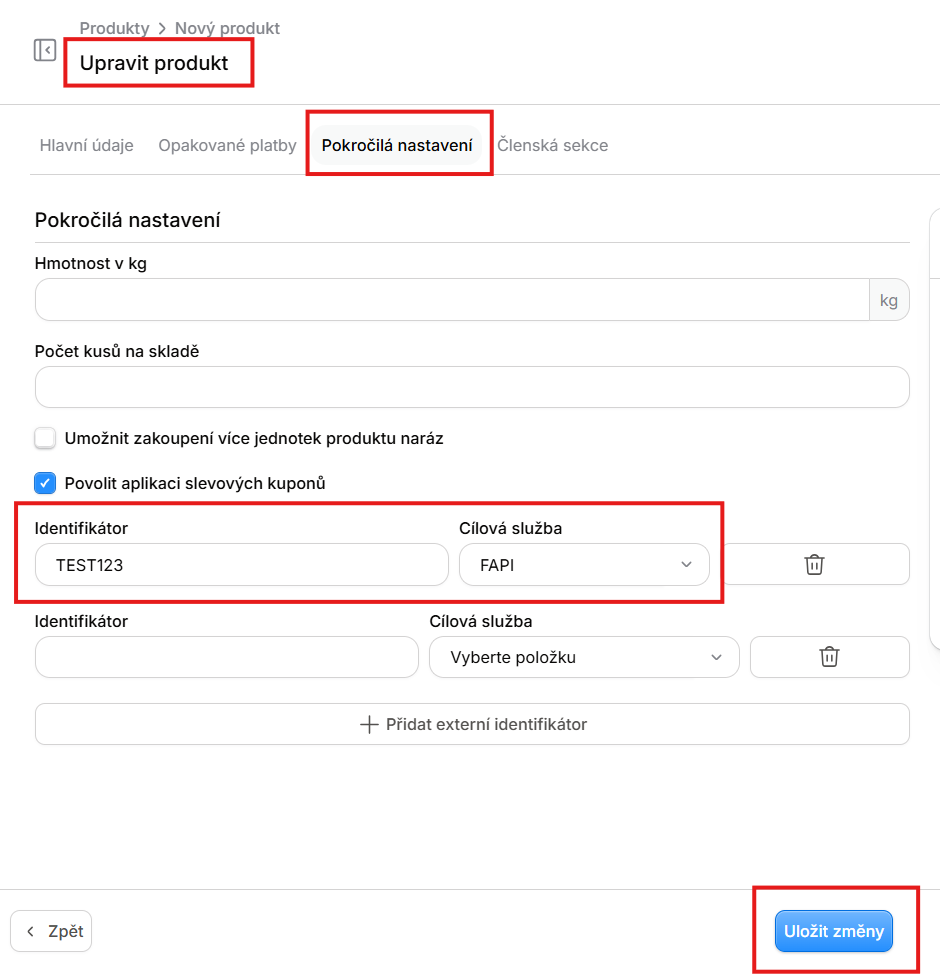The image size is (940, 974).
Task: Click the TEST123 identifier field
Action: coord(242,565)
